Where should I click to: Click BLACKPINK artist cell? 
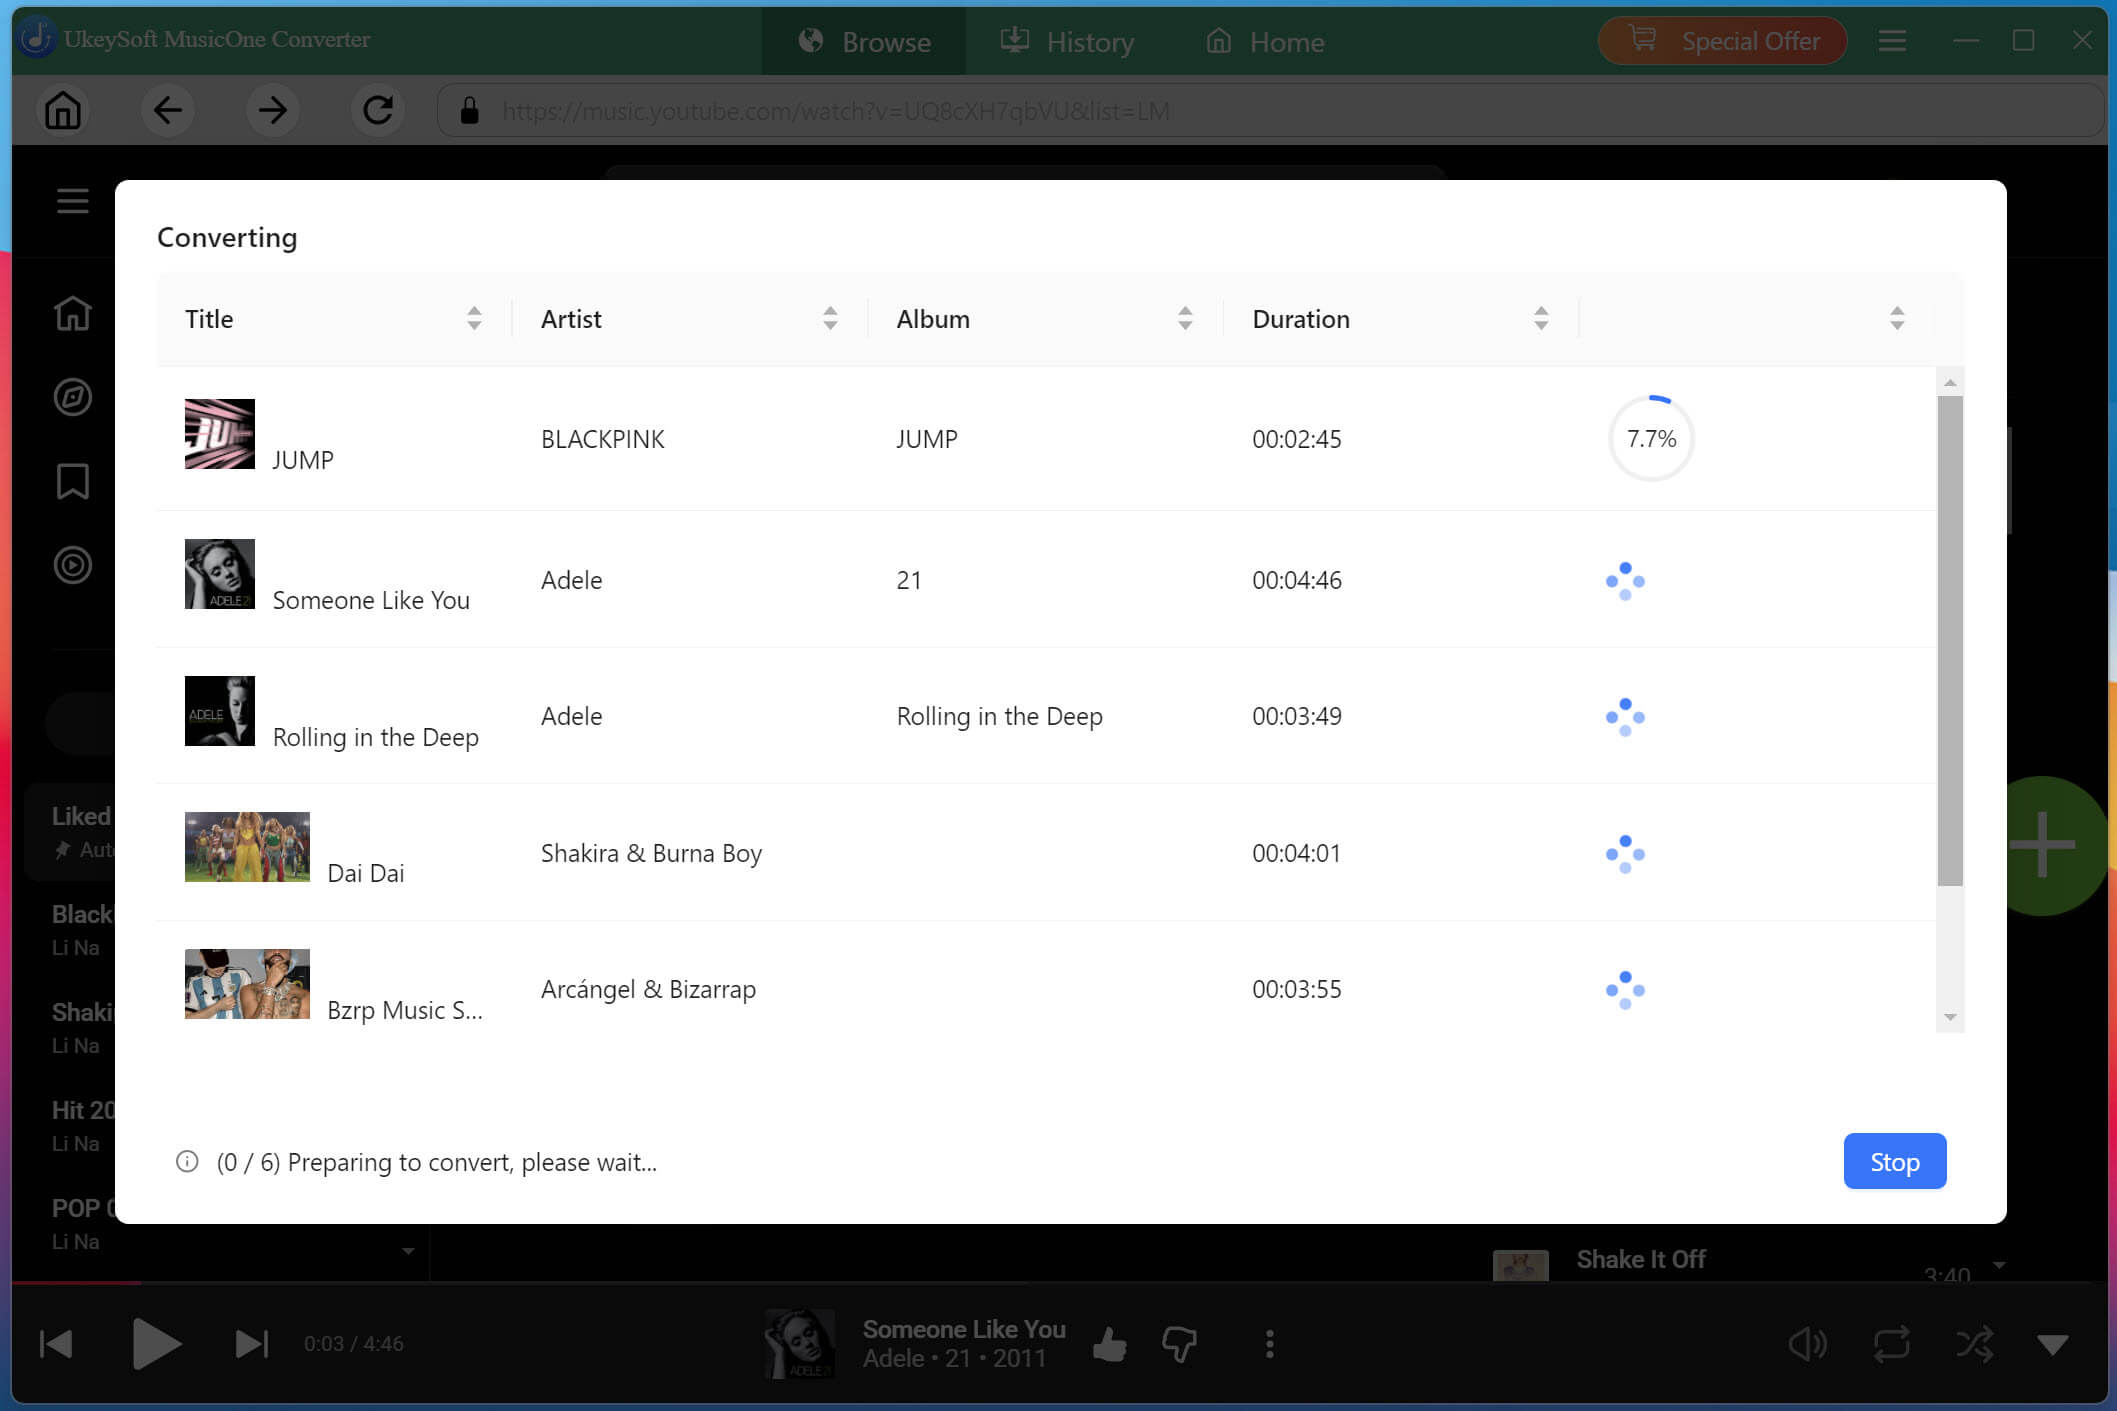(x=603, y=439)
